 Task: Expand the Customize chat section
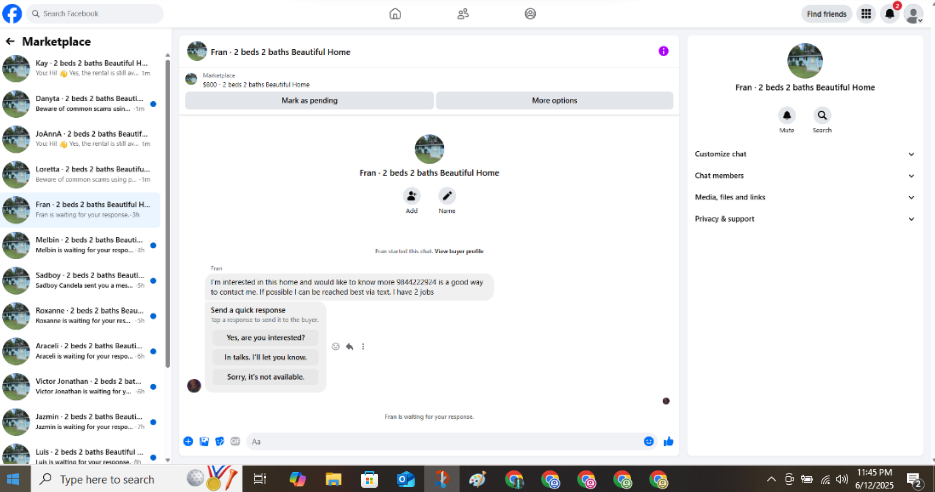(804, 154)
